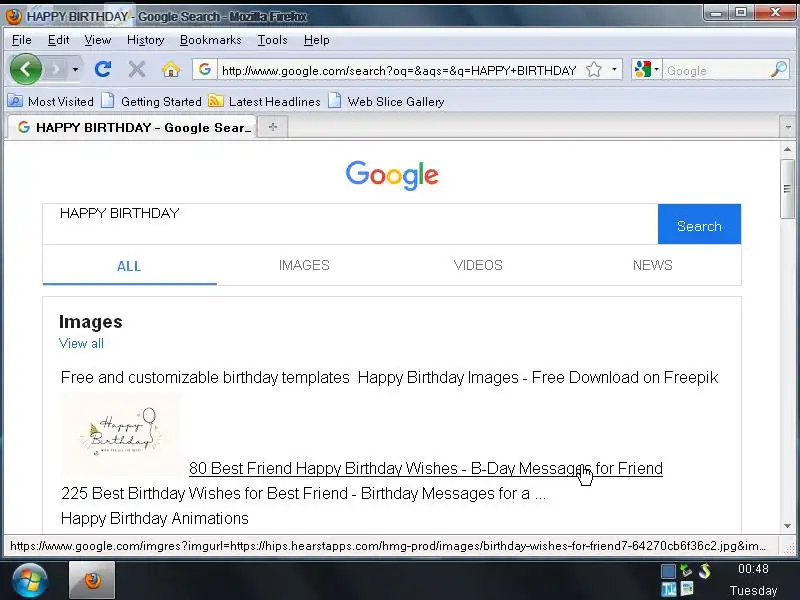Open Free and customizable birthday templates result
Image resolution: width=800 pixels, height=600 pixels.
pos(205,378)
